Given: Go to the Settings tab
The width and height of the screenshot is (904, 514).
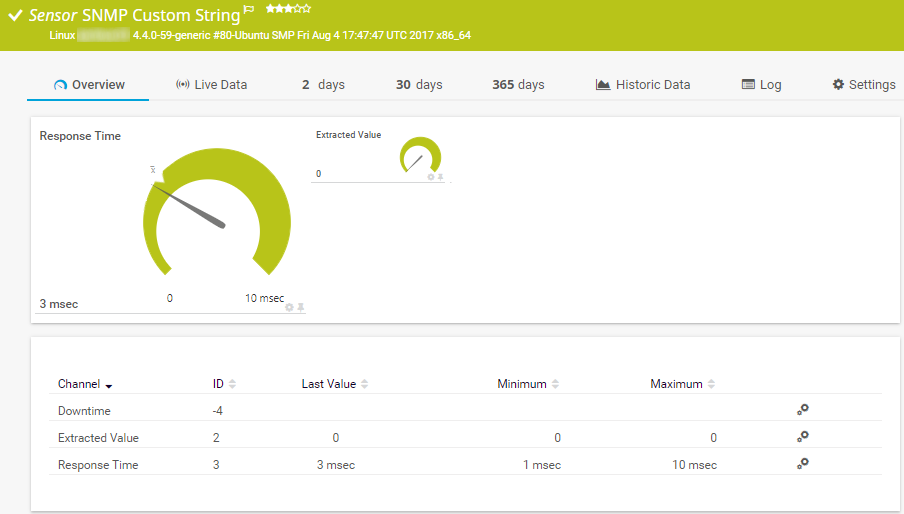Looking at the screenshot, I should pyautogui.click(x=864, y=85).
